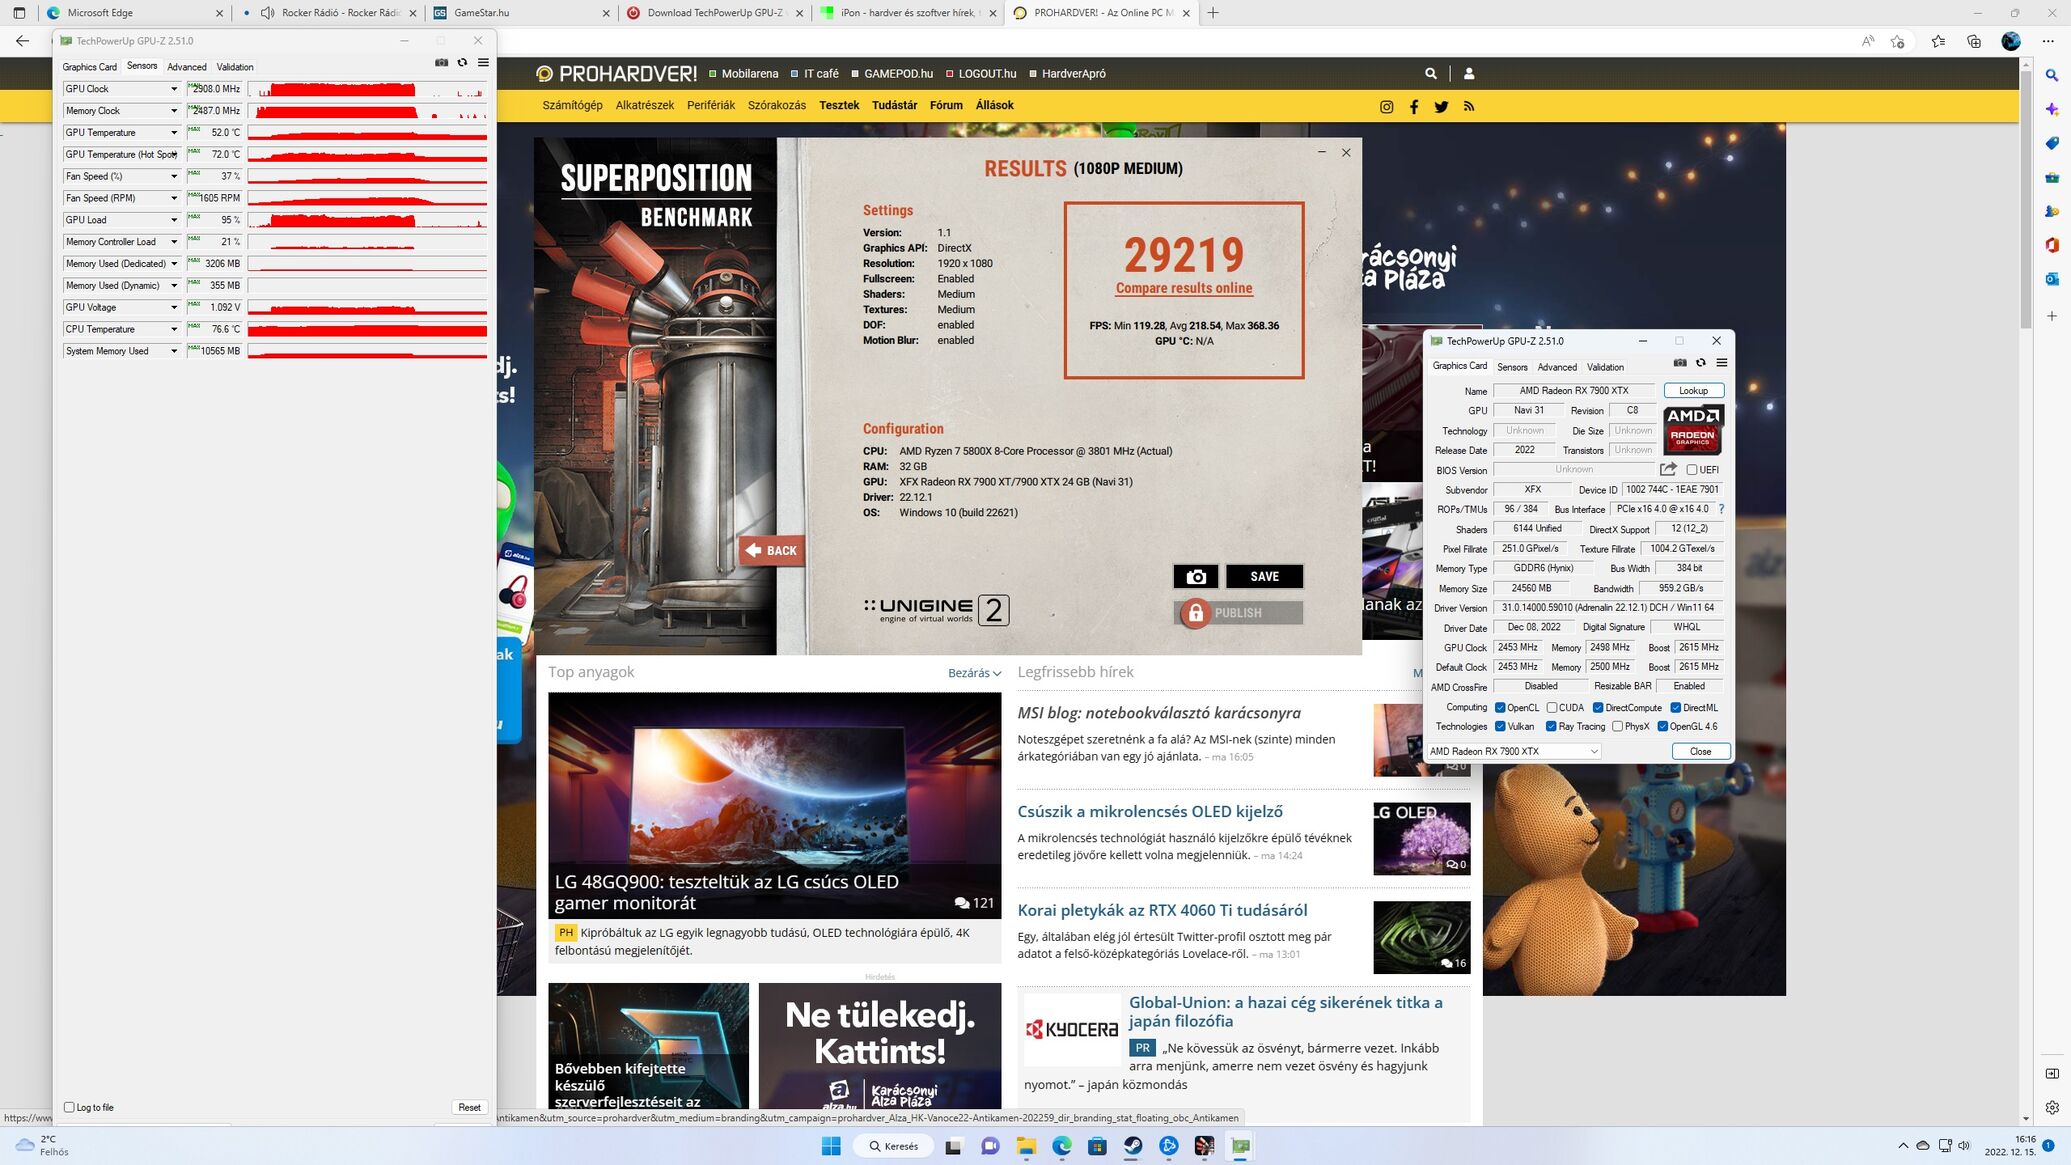Open the hamburger menu in GPU-Z Sensors window
Image resolution: width=2071 pixels, height=1165 pixels.
(x=483, y=63)
